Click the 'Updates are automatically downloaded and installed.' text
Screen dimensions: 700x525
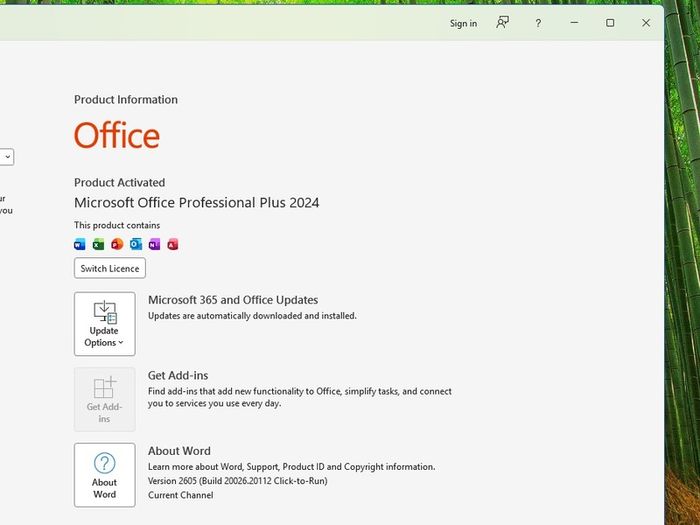[252, 316]
